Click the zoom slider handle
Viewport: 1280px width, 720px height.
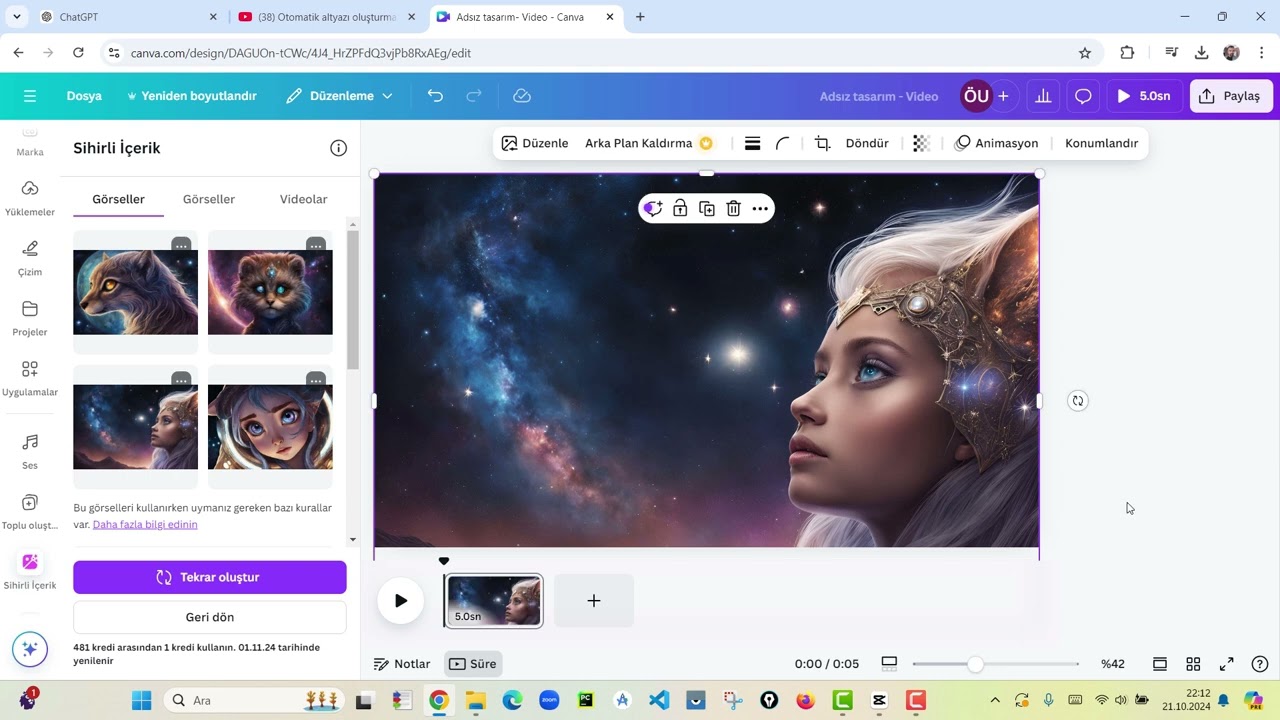tap(975, 664)
